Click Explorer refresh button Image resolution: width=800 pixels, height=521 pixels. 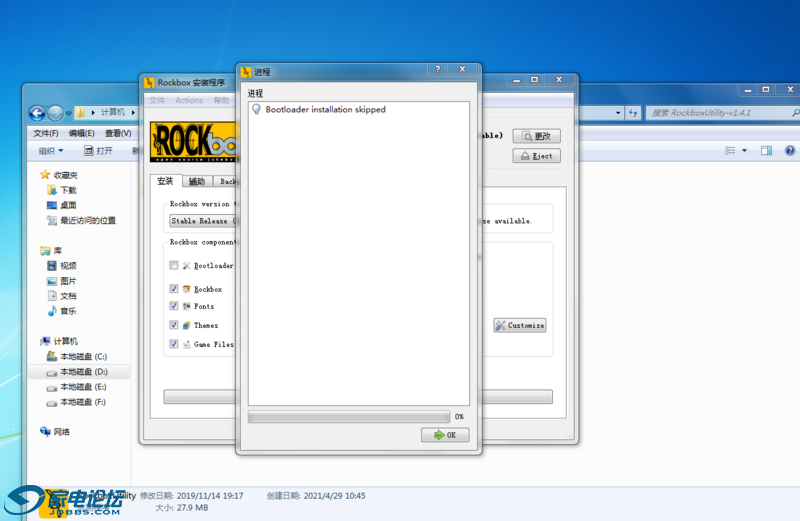[633, 113]
